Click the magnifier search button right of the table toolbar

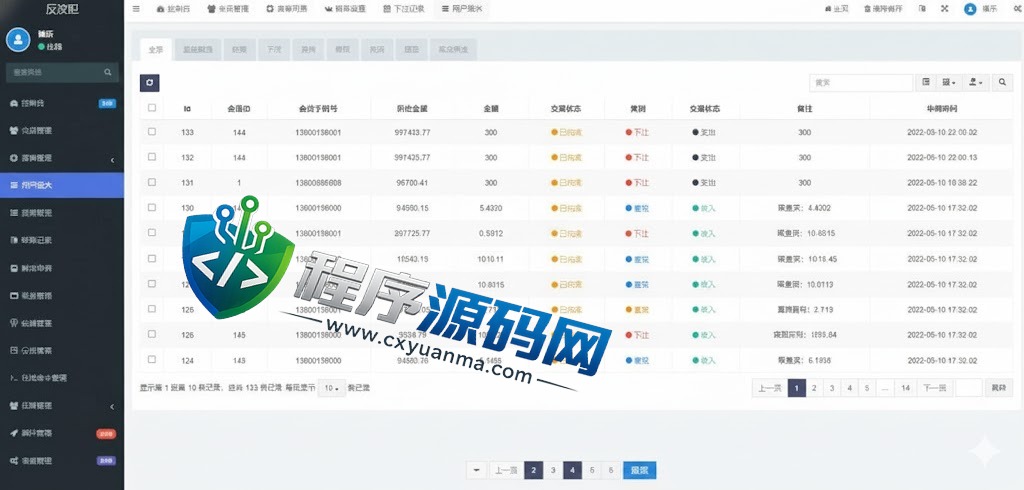[1002, 82]
